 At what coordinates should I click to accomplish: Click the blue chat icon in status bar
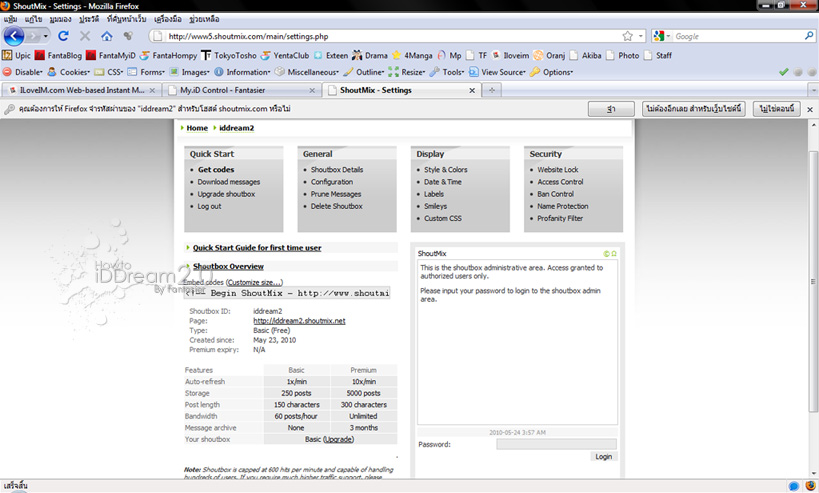(x=793, y=486)
